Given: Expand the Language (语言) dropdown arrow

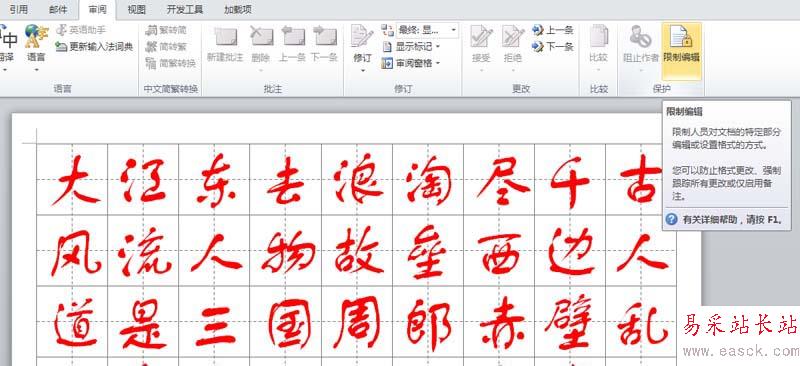Looking at the screenshot, I should pyautogui.click(x=36, y=70).
